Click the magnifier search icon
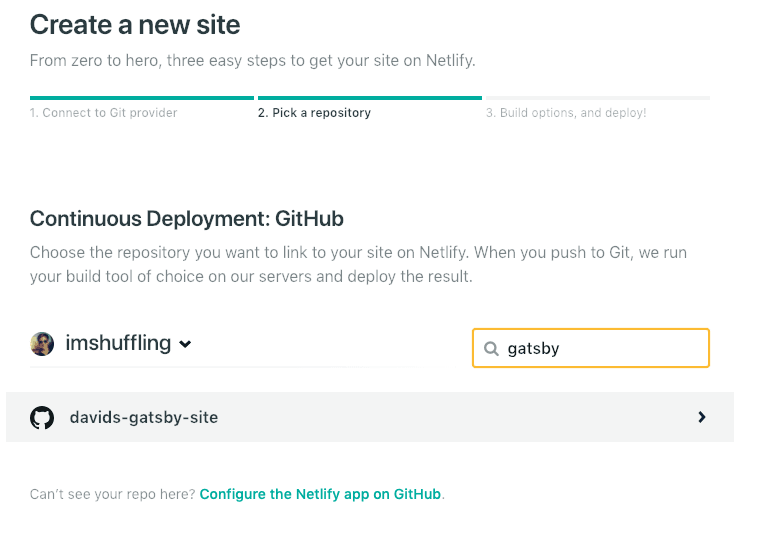774x540 pixels. [491, 348]
